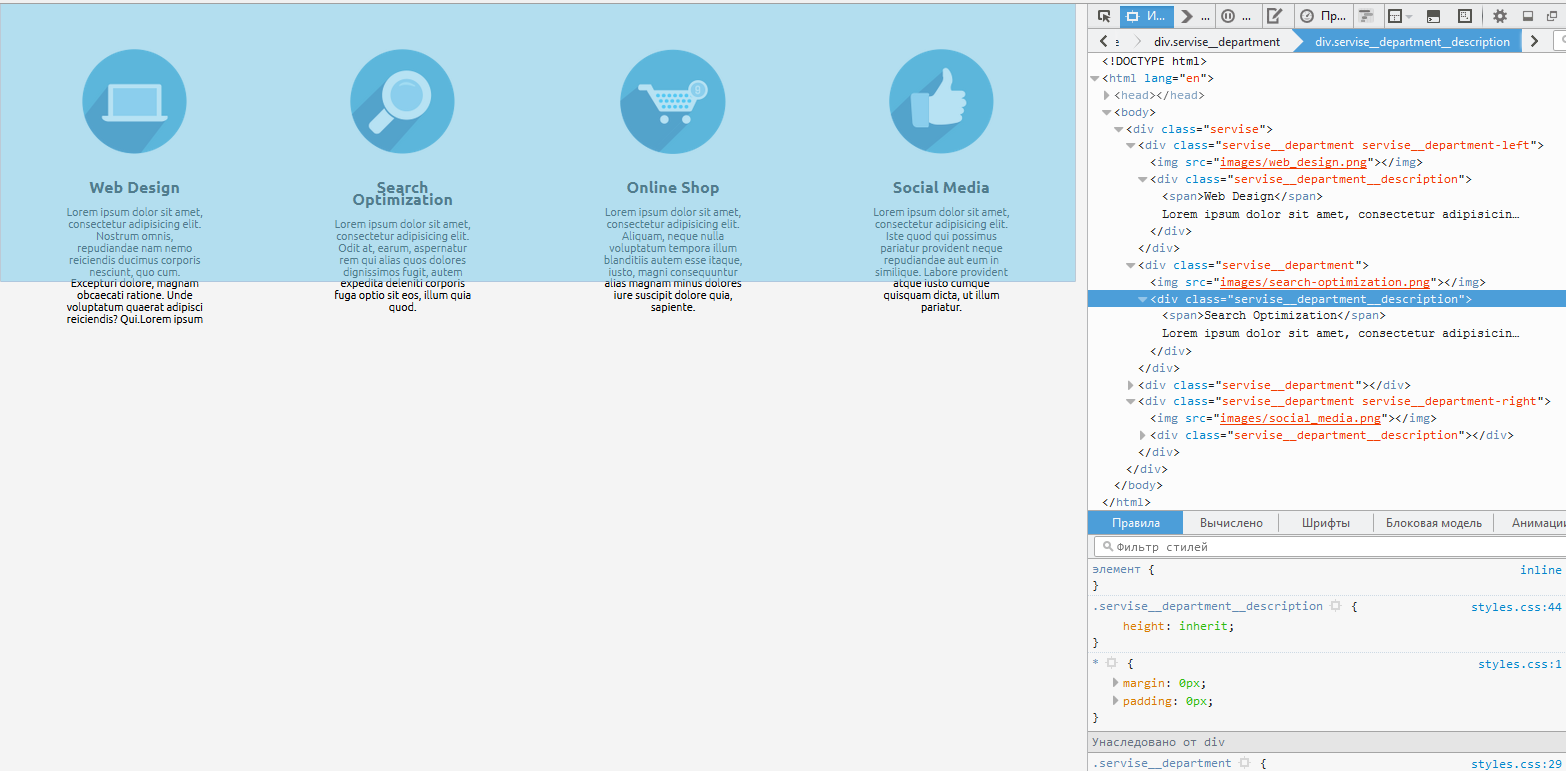Screen dimensions: 1566x771
Task: Focus the Фильтр стилей input
Action: [1330, 547]
